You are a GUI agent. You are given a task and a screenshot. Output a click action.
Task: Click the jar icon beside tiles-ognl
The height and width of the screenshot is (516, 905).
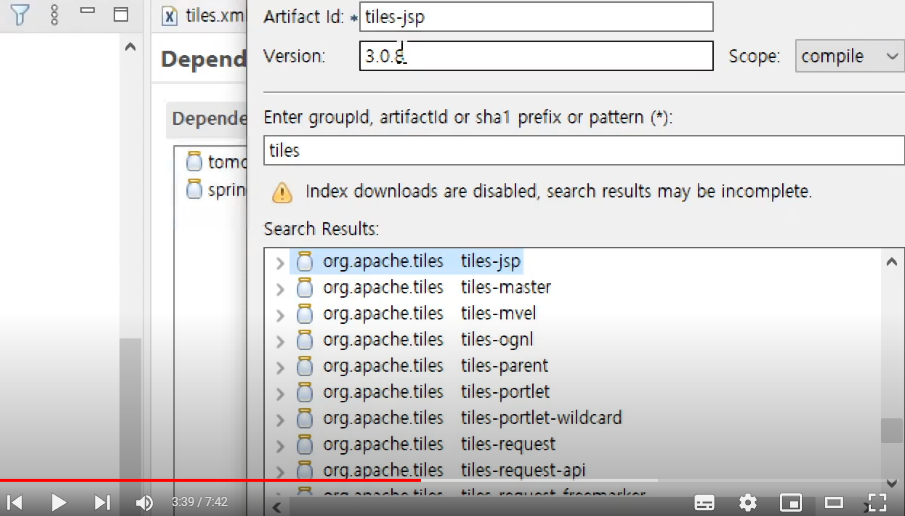304,340
